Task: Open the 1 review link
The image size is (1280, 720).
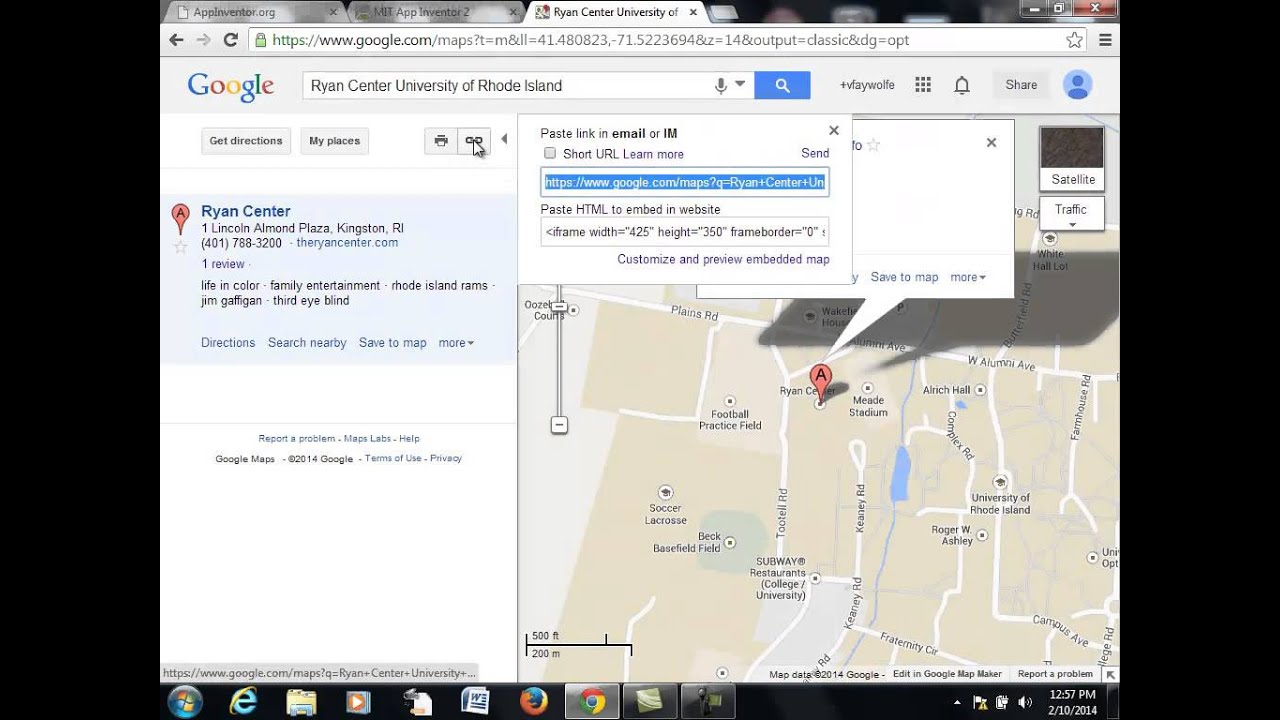Action: point(223,264)
